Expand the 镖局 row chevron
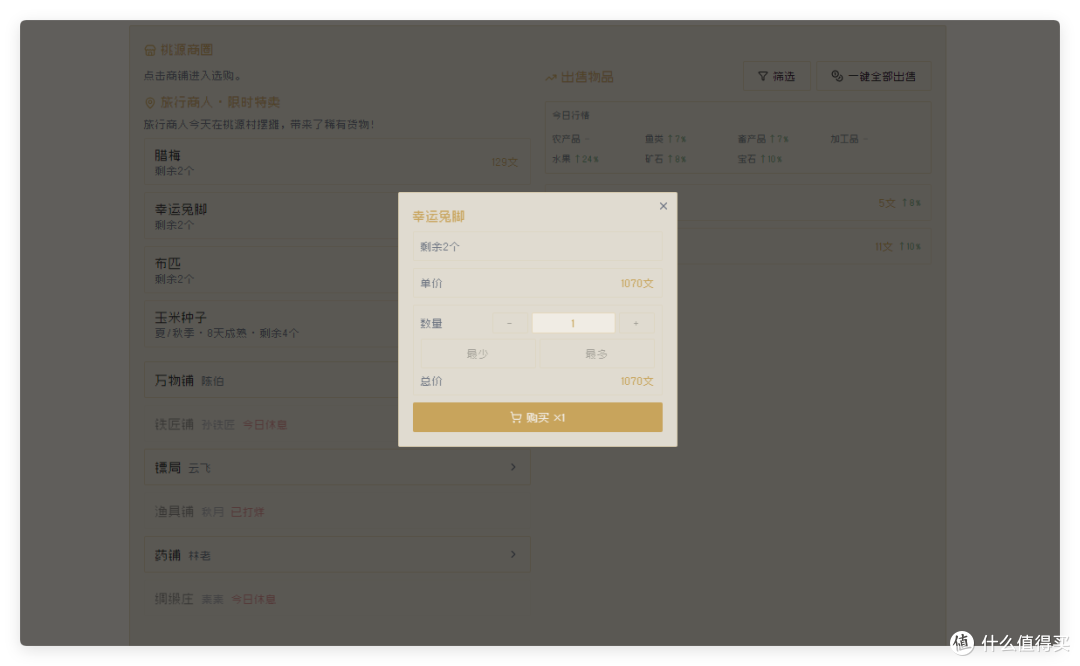Screen dimensions: 1080x666 click(513, 467)
